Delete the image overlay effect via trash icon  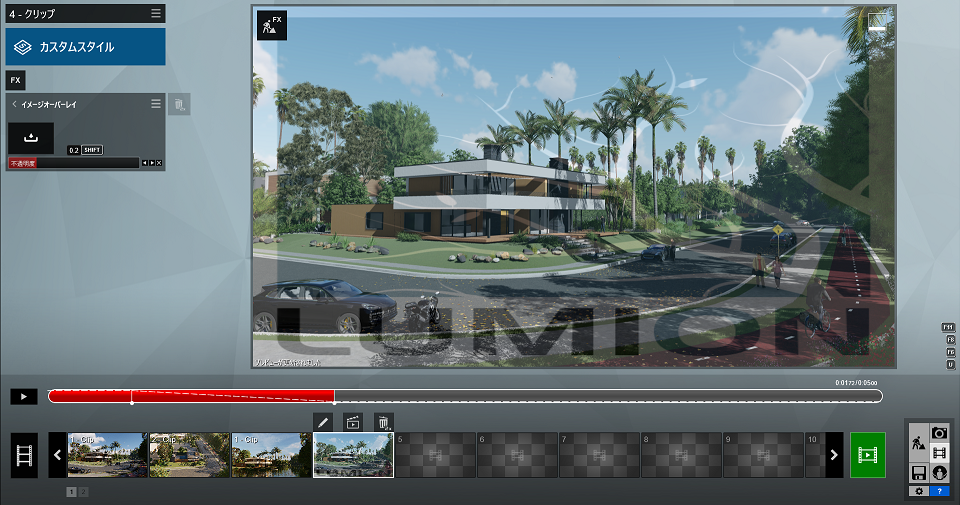coord(179,105)
